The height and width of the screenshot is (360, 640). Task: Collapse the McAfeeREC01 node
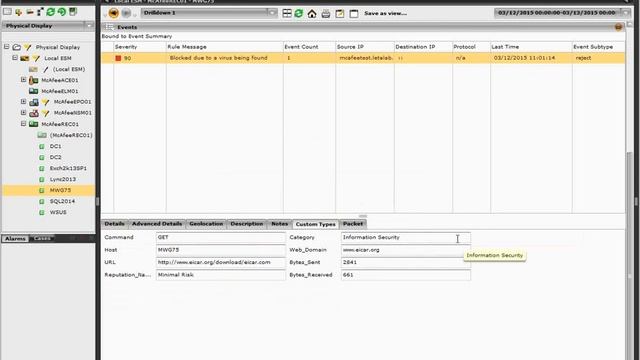(23, 124)
